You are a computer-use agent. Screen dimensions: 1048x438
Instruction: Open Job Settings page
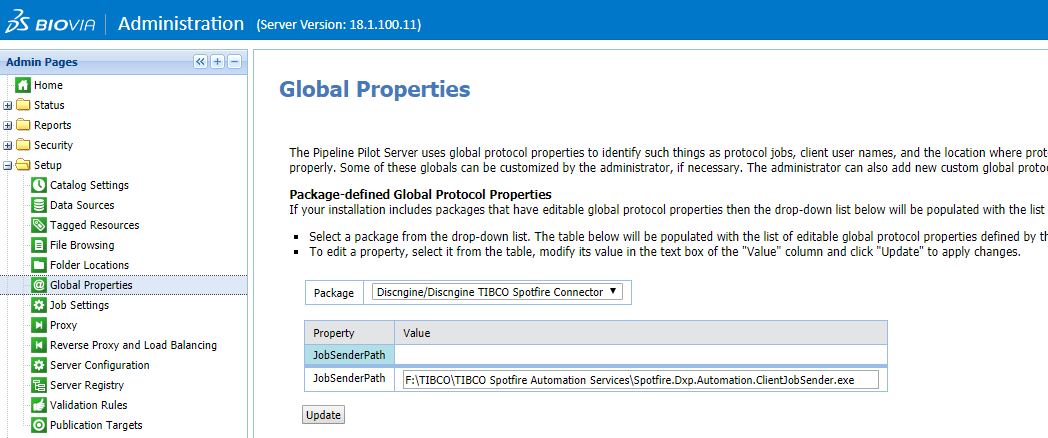pyautogui.click(x=80, y=305)
